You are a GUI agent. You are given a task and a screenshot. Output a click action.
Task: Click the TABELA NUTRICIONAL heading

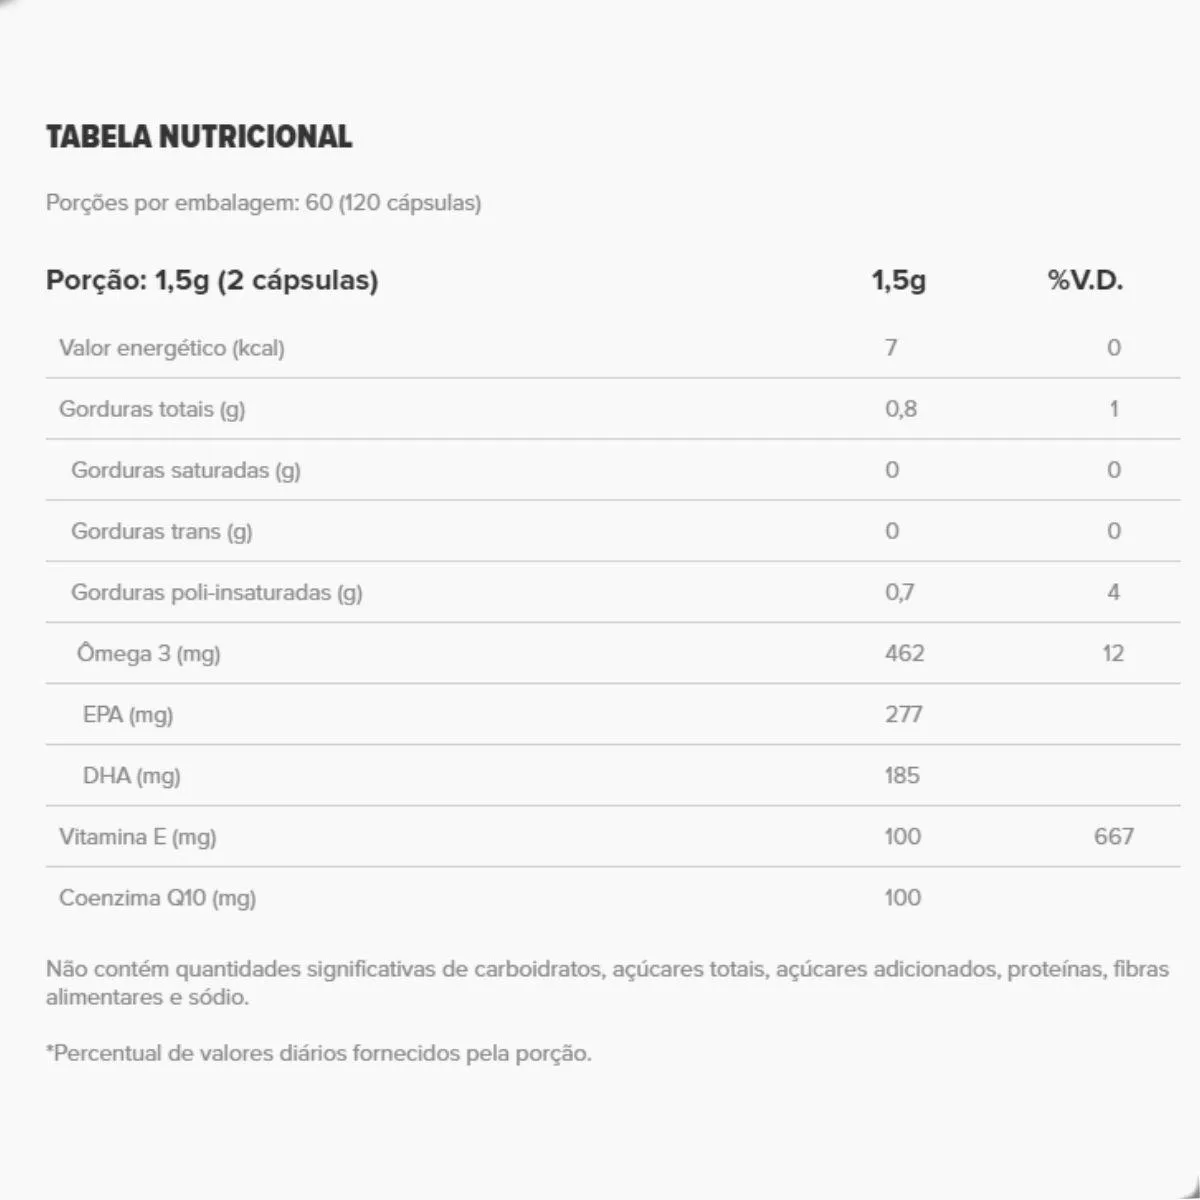click(x=199, y=137)
